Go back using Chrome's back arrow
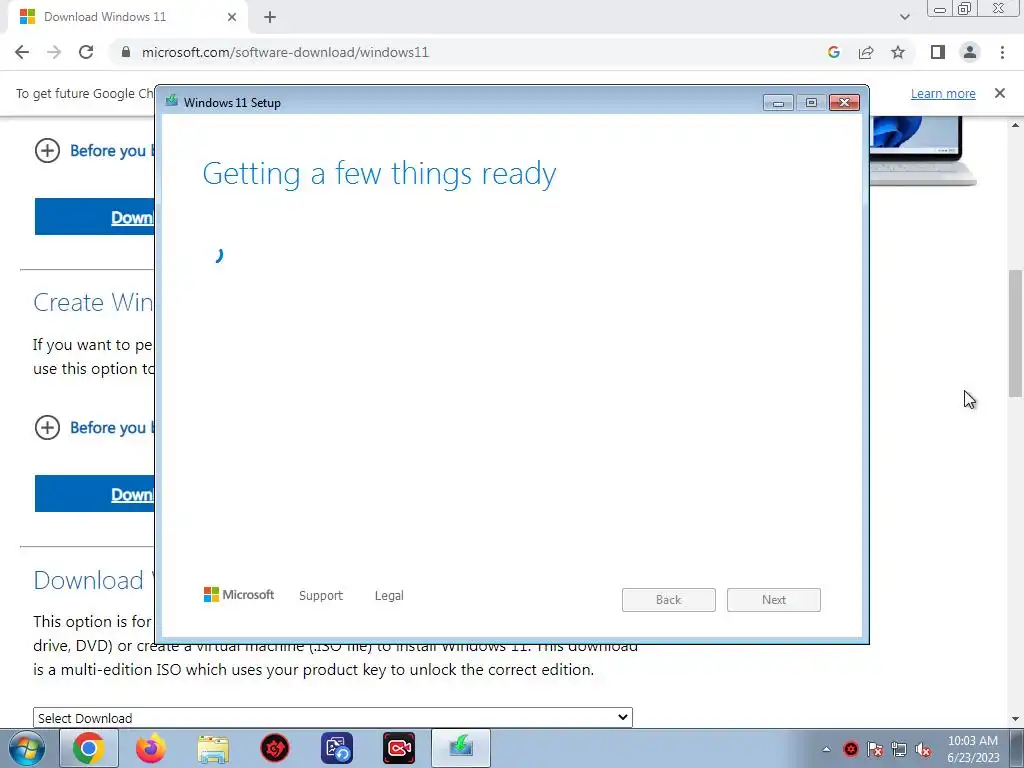The image size is (1024, 768). (22, 52)
